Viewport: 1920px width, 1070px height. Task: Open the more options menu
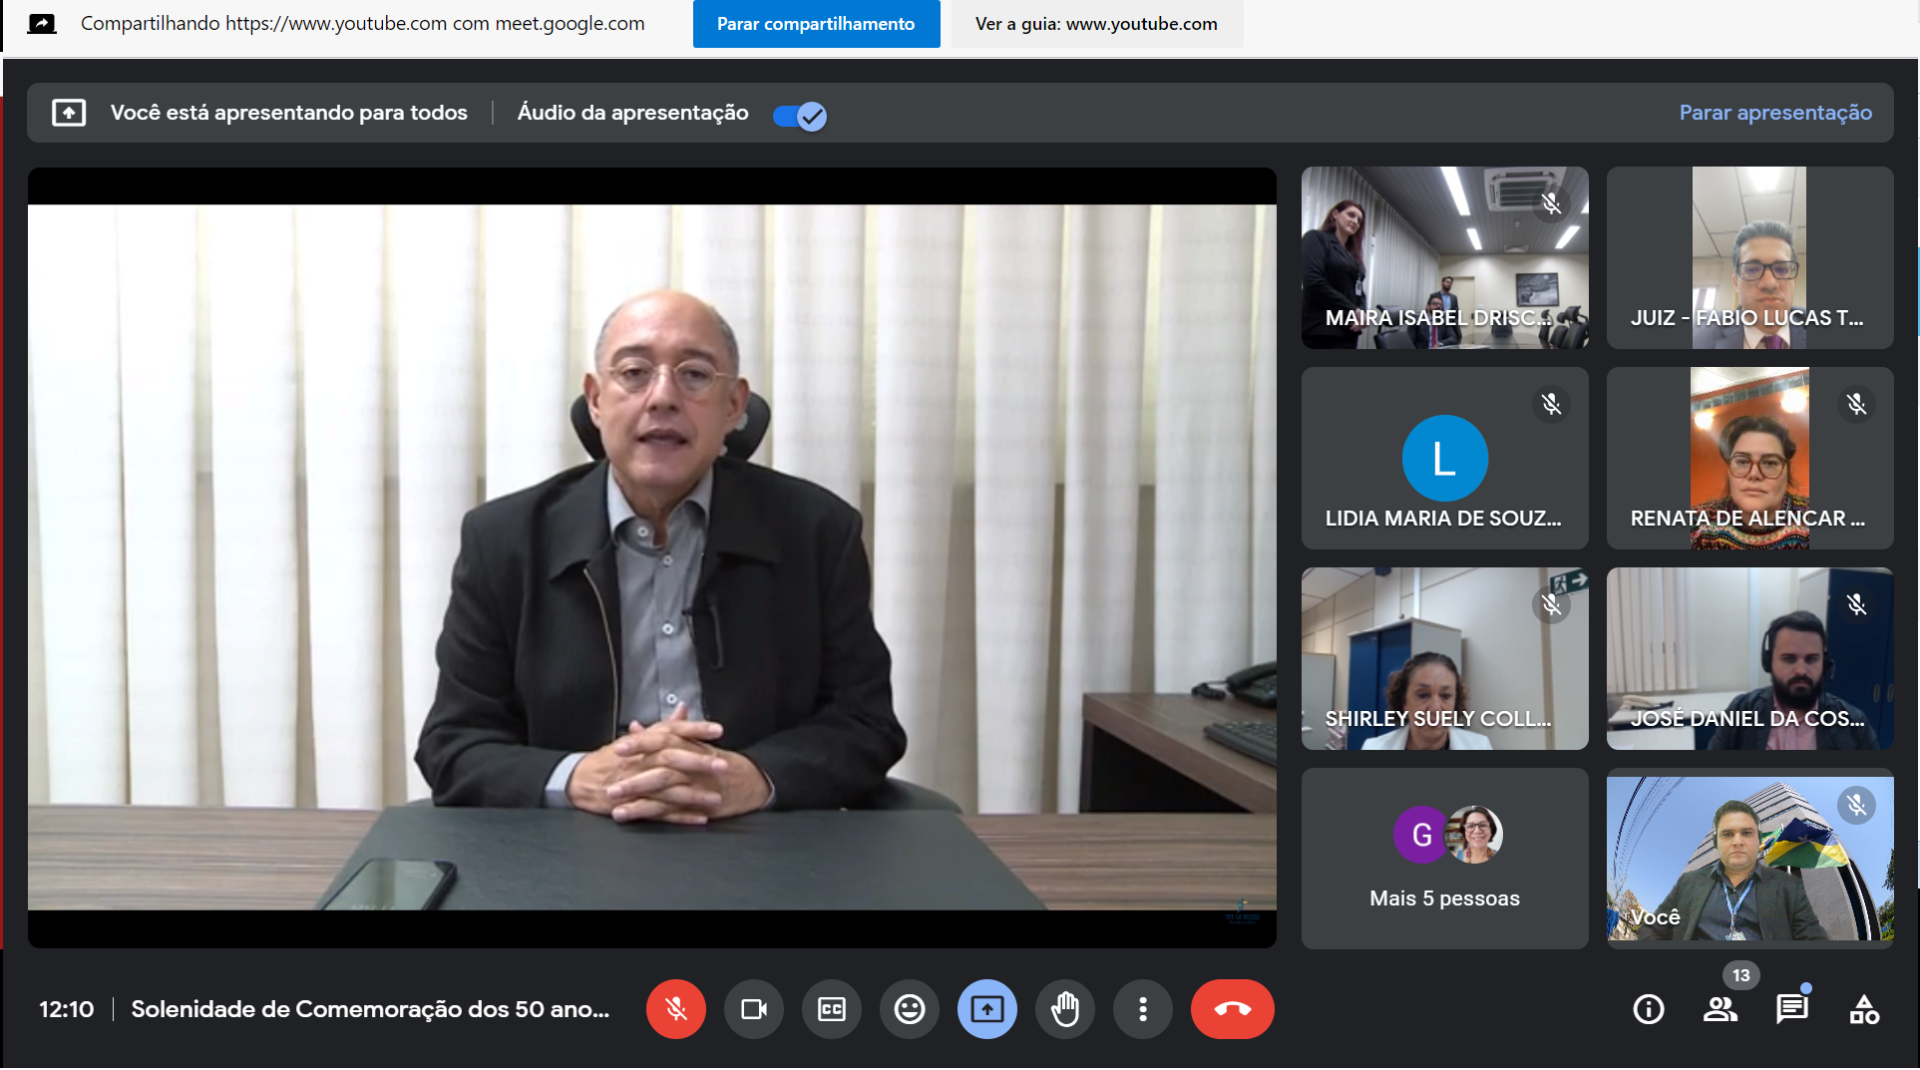coord(1143,1009)
